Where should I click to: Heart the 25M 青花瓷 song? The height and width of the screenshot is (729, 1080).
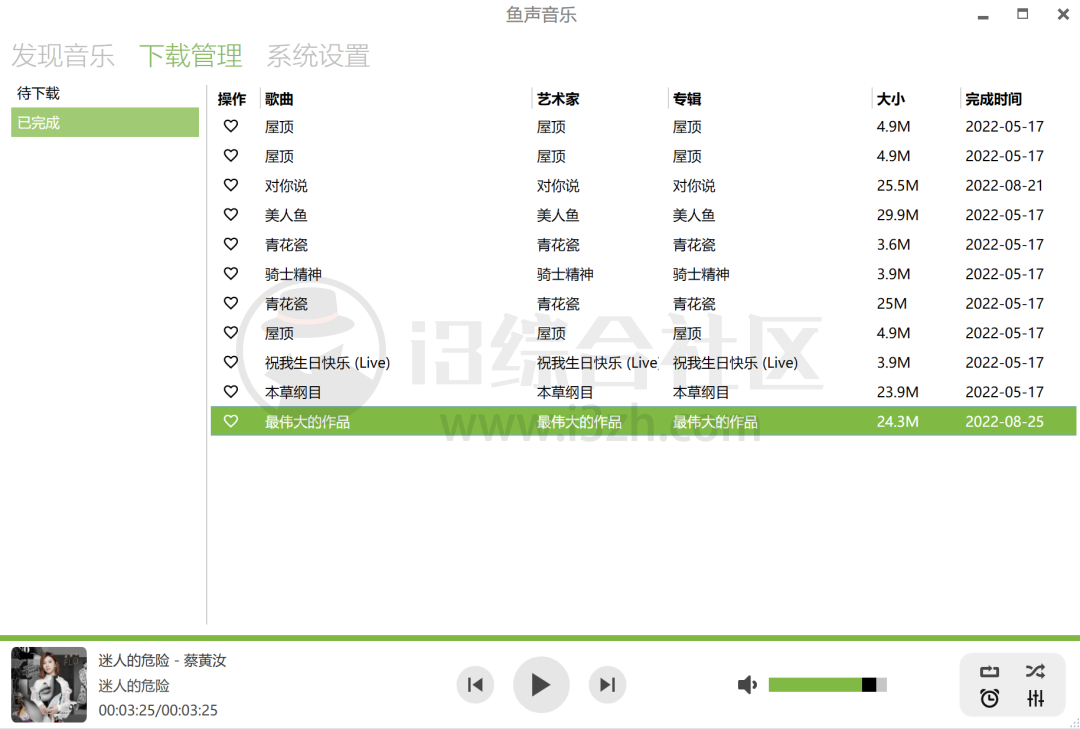(231, 303)
